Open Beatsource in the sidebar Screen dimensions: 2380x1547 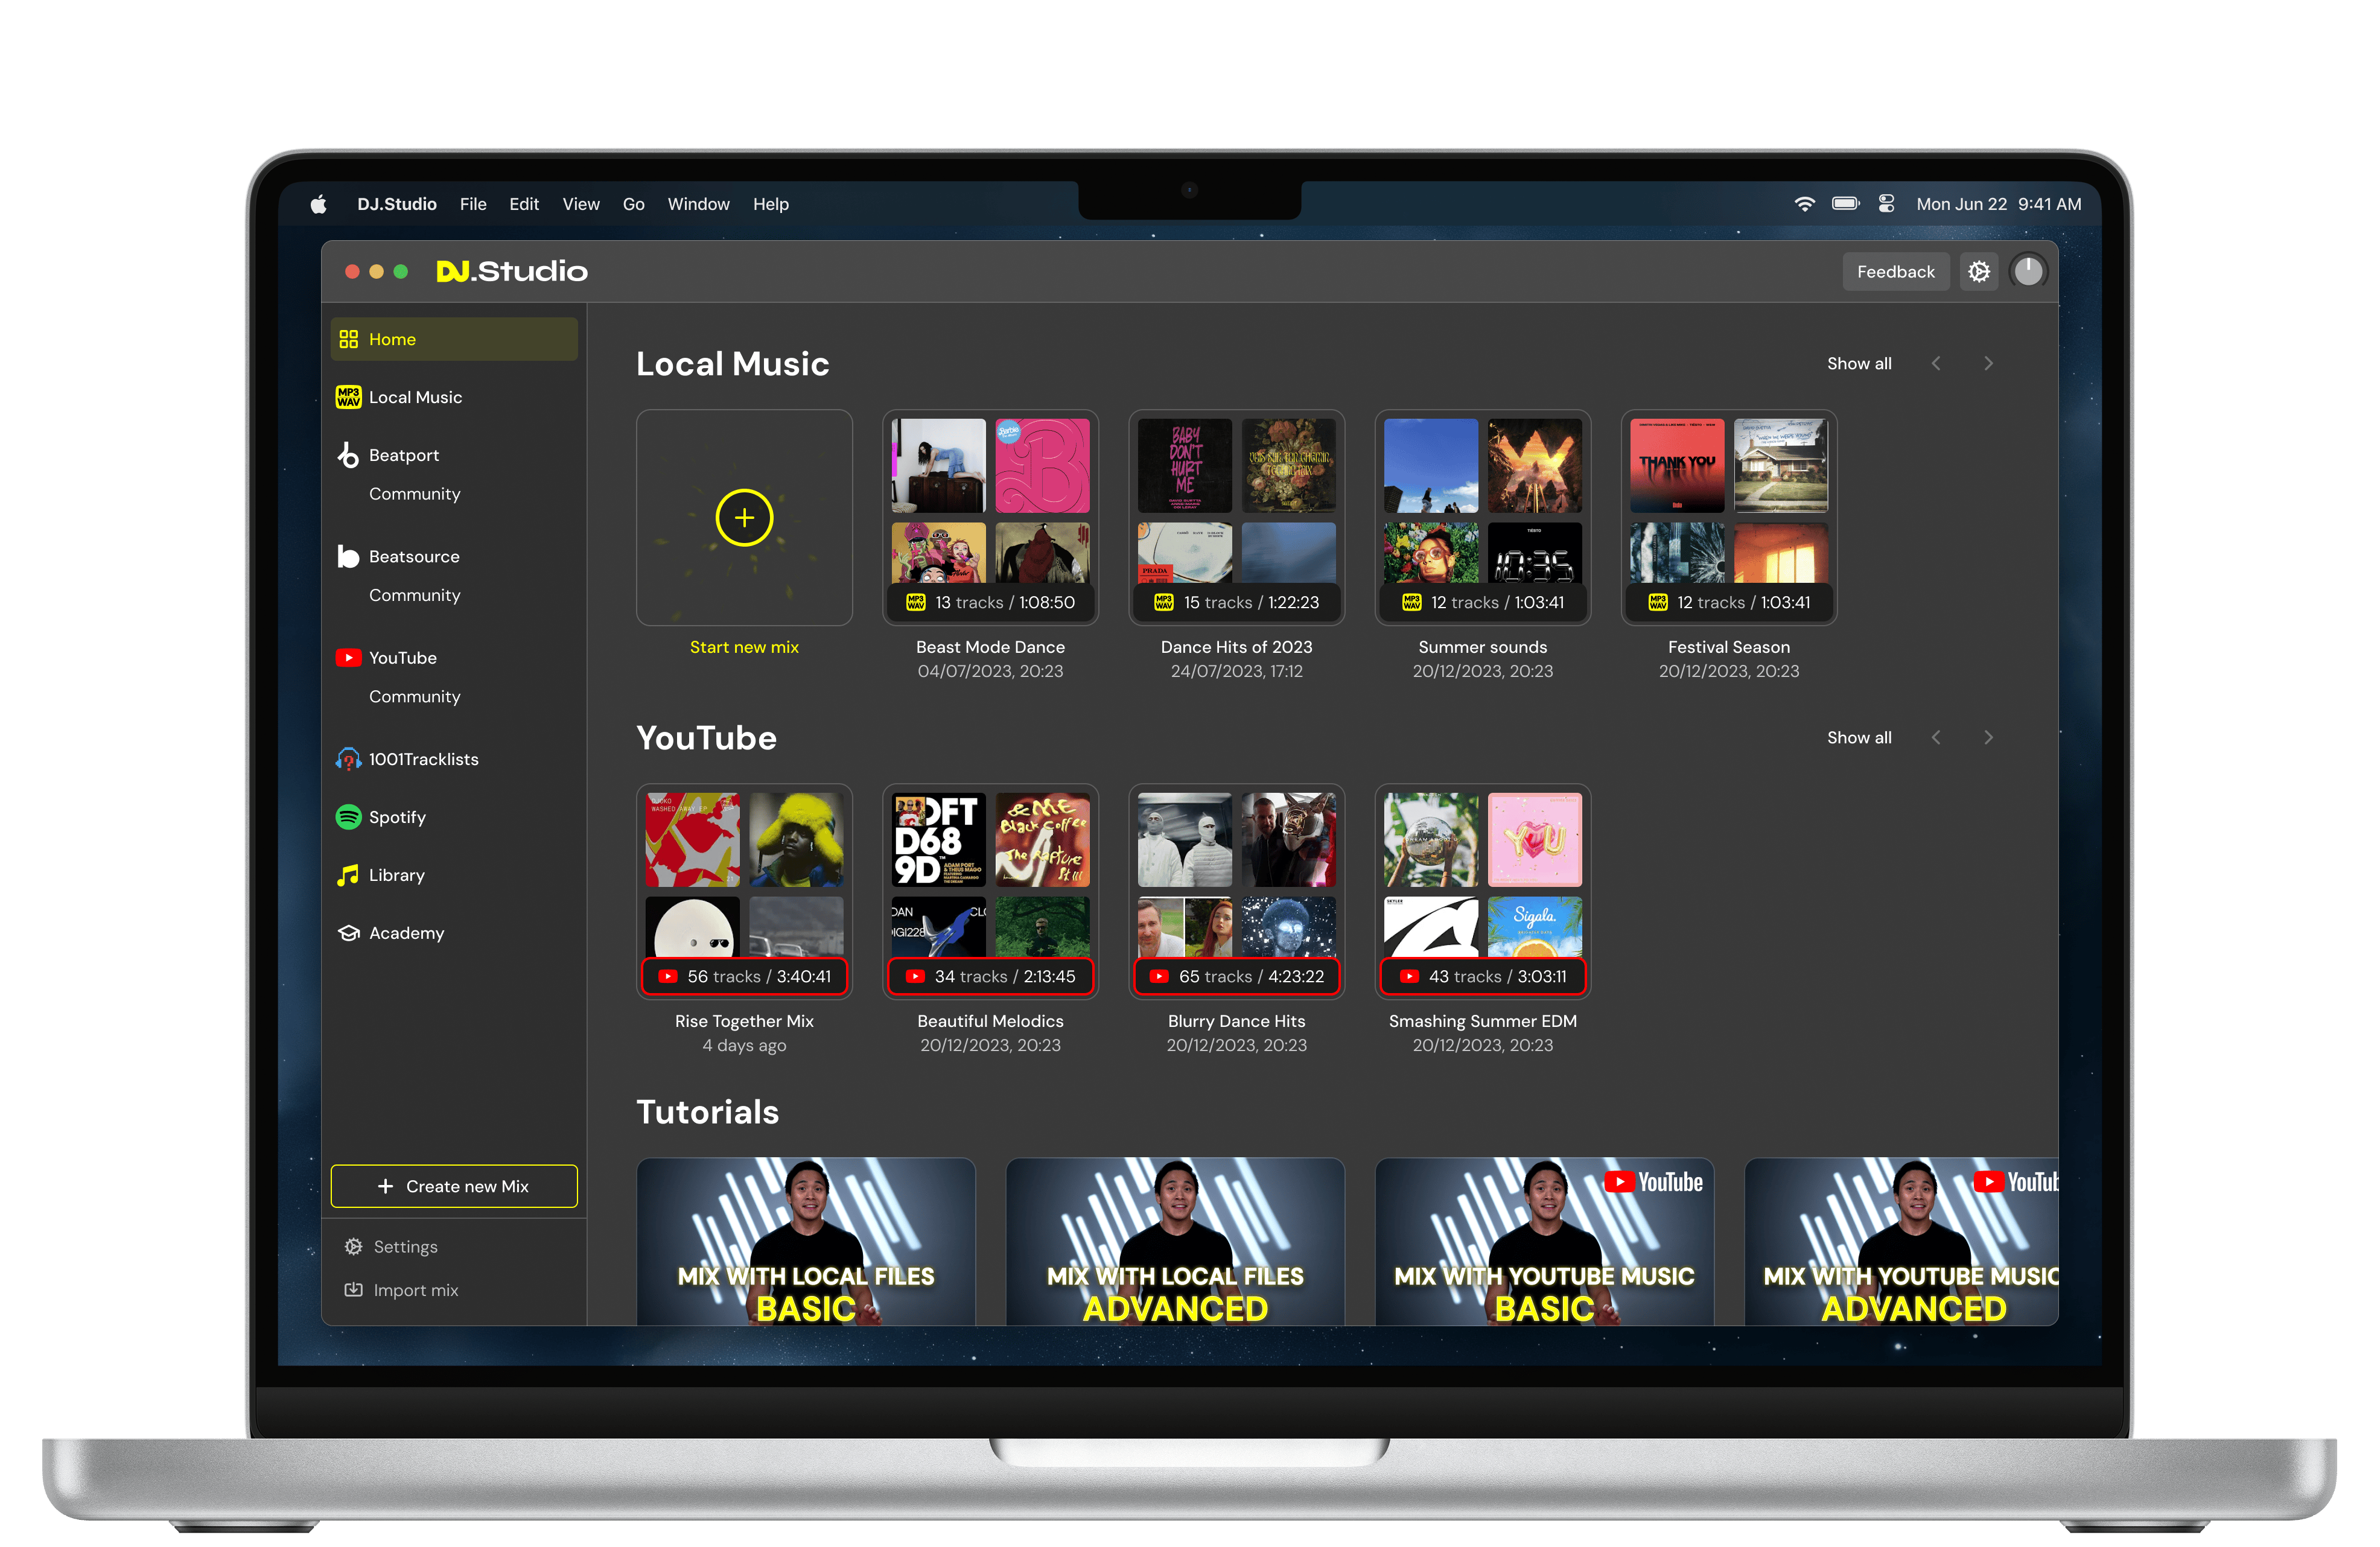(x=454, y=557)
